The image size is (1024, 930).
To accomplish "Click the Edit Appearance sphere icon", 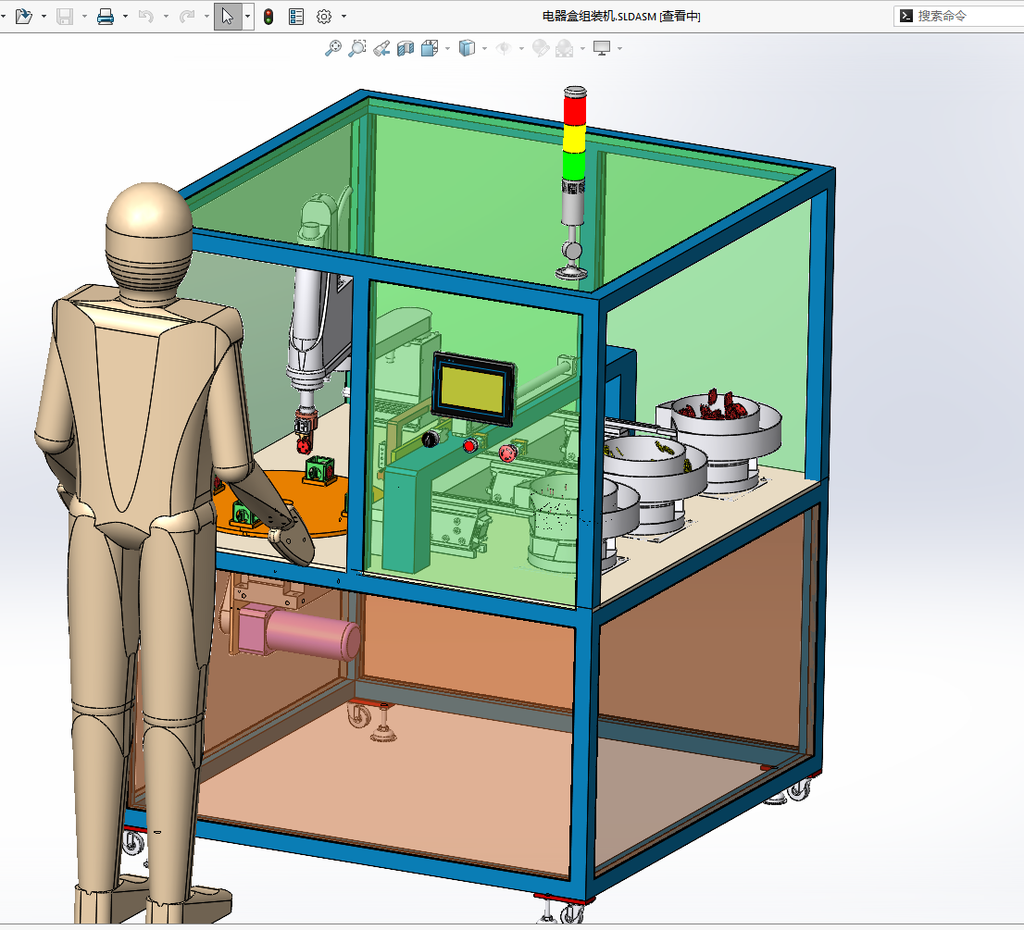I will (x=540, y=48).
